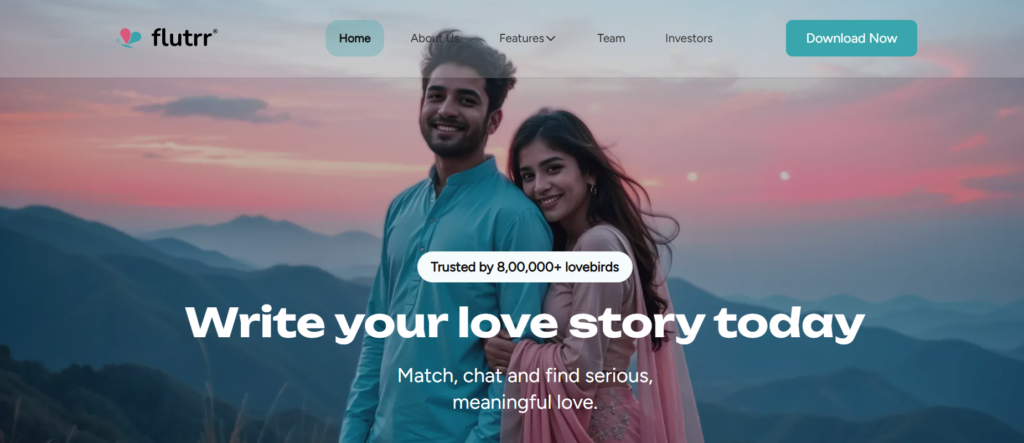Viewport: 1024px width, 443px height.
Task: Click the flutrr wordmark text
Action: pos(182,37)
